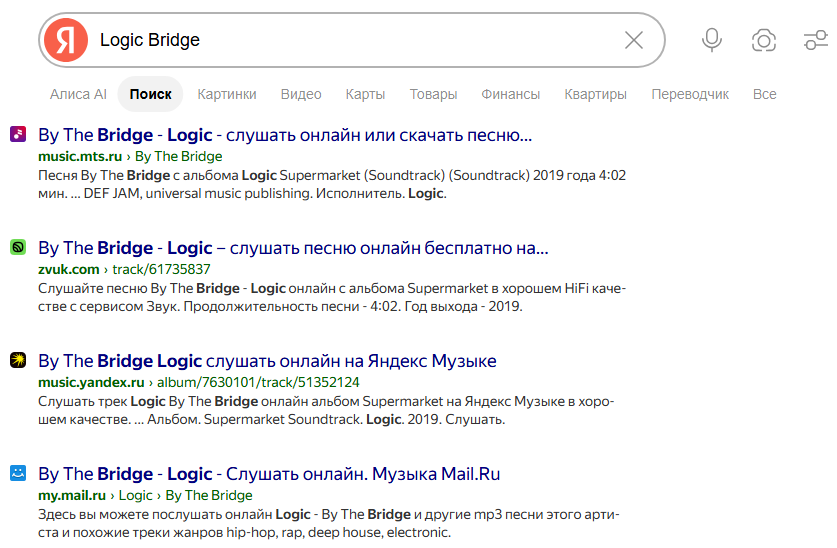Visit the zvuk.com domain link

[69, 269]
